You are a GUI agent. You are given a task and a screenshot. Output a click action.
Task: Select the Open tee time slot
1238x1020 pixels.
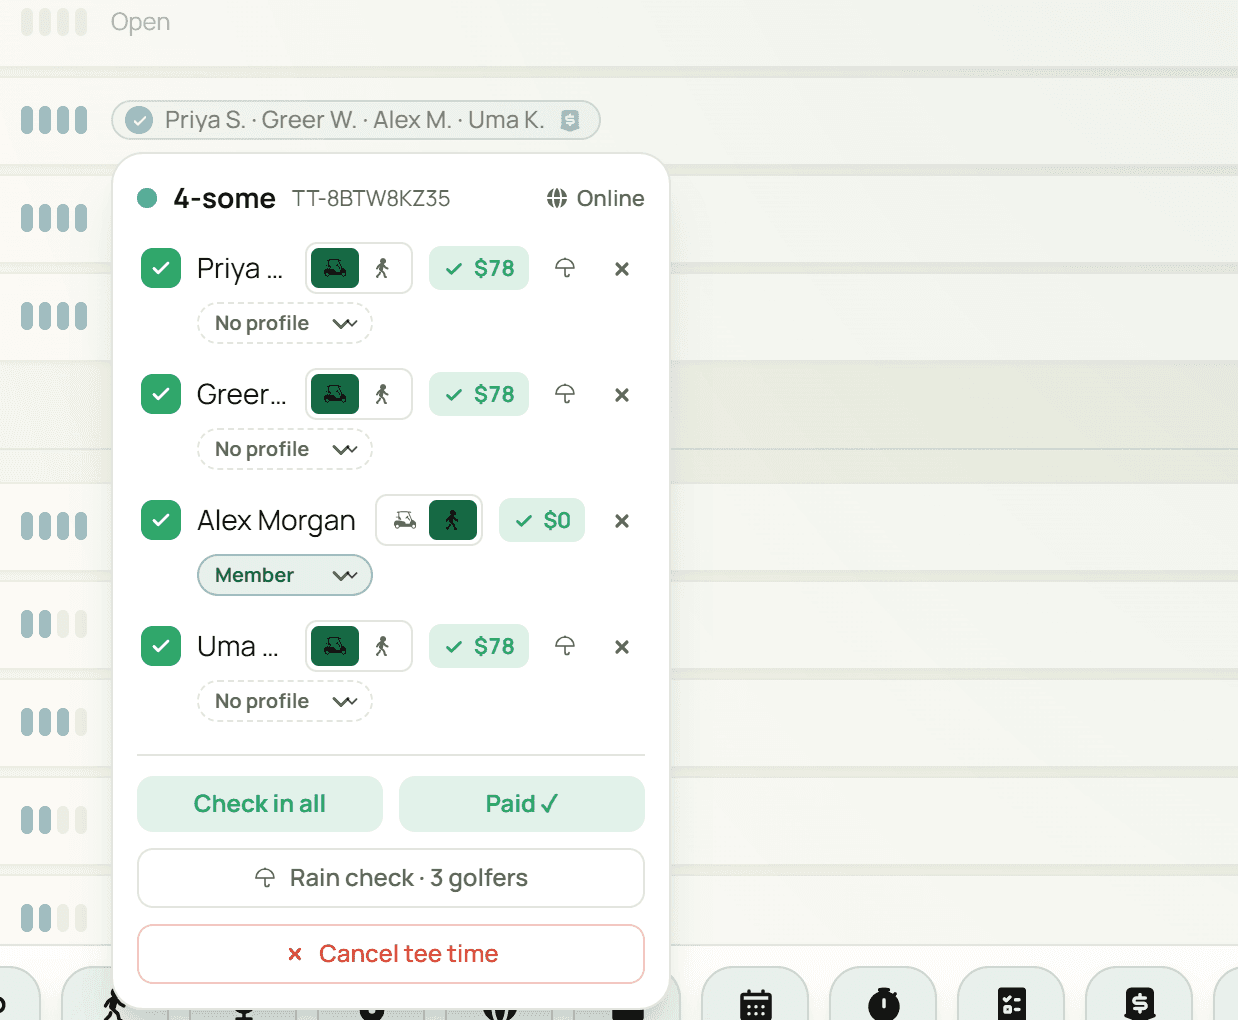point(140,22)
